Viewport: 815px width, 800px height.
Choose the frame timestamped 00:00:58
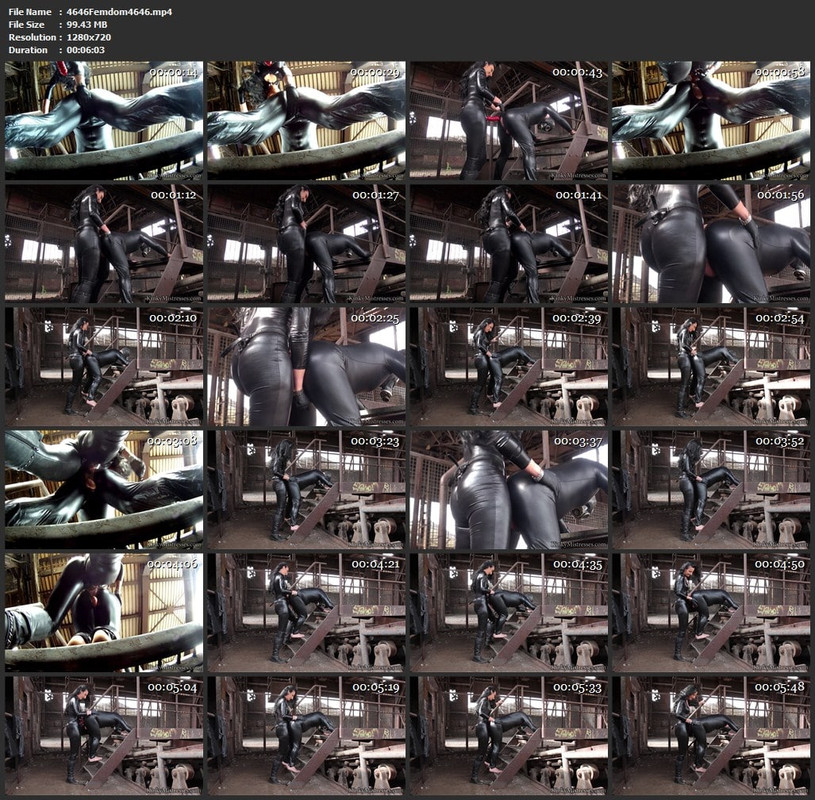point(711,121)
